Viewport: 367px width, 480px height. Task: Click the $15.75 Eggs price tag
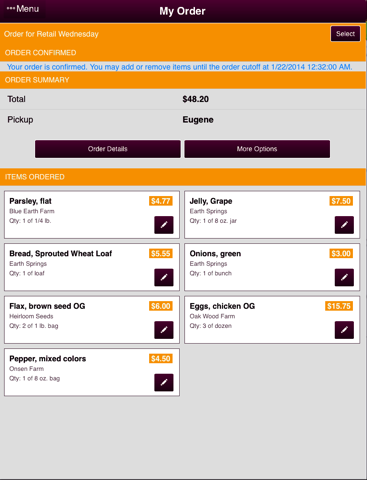click(339, 306)
